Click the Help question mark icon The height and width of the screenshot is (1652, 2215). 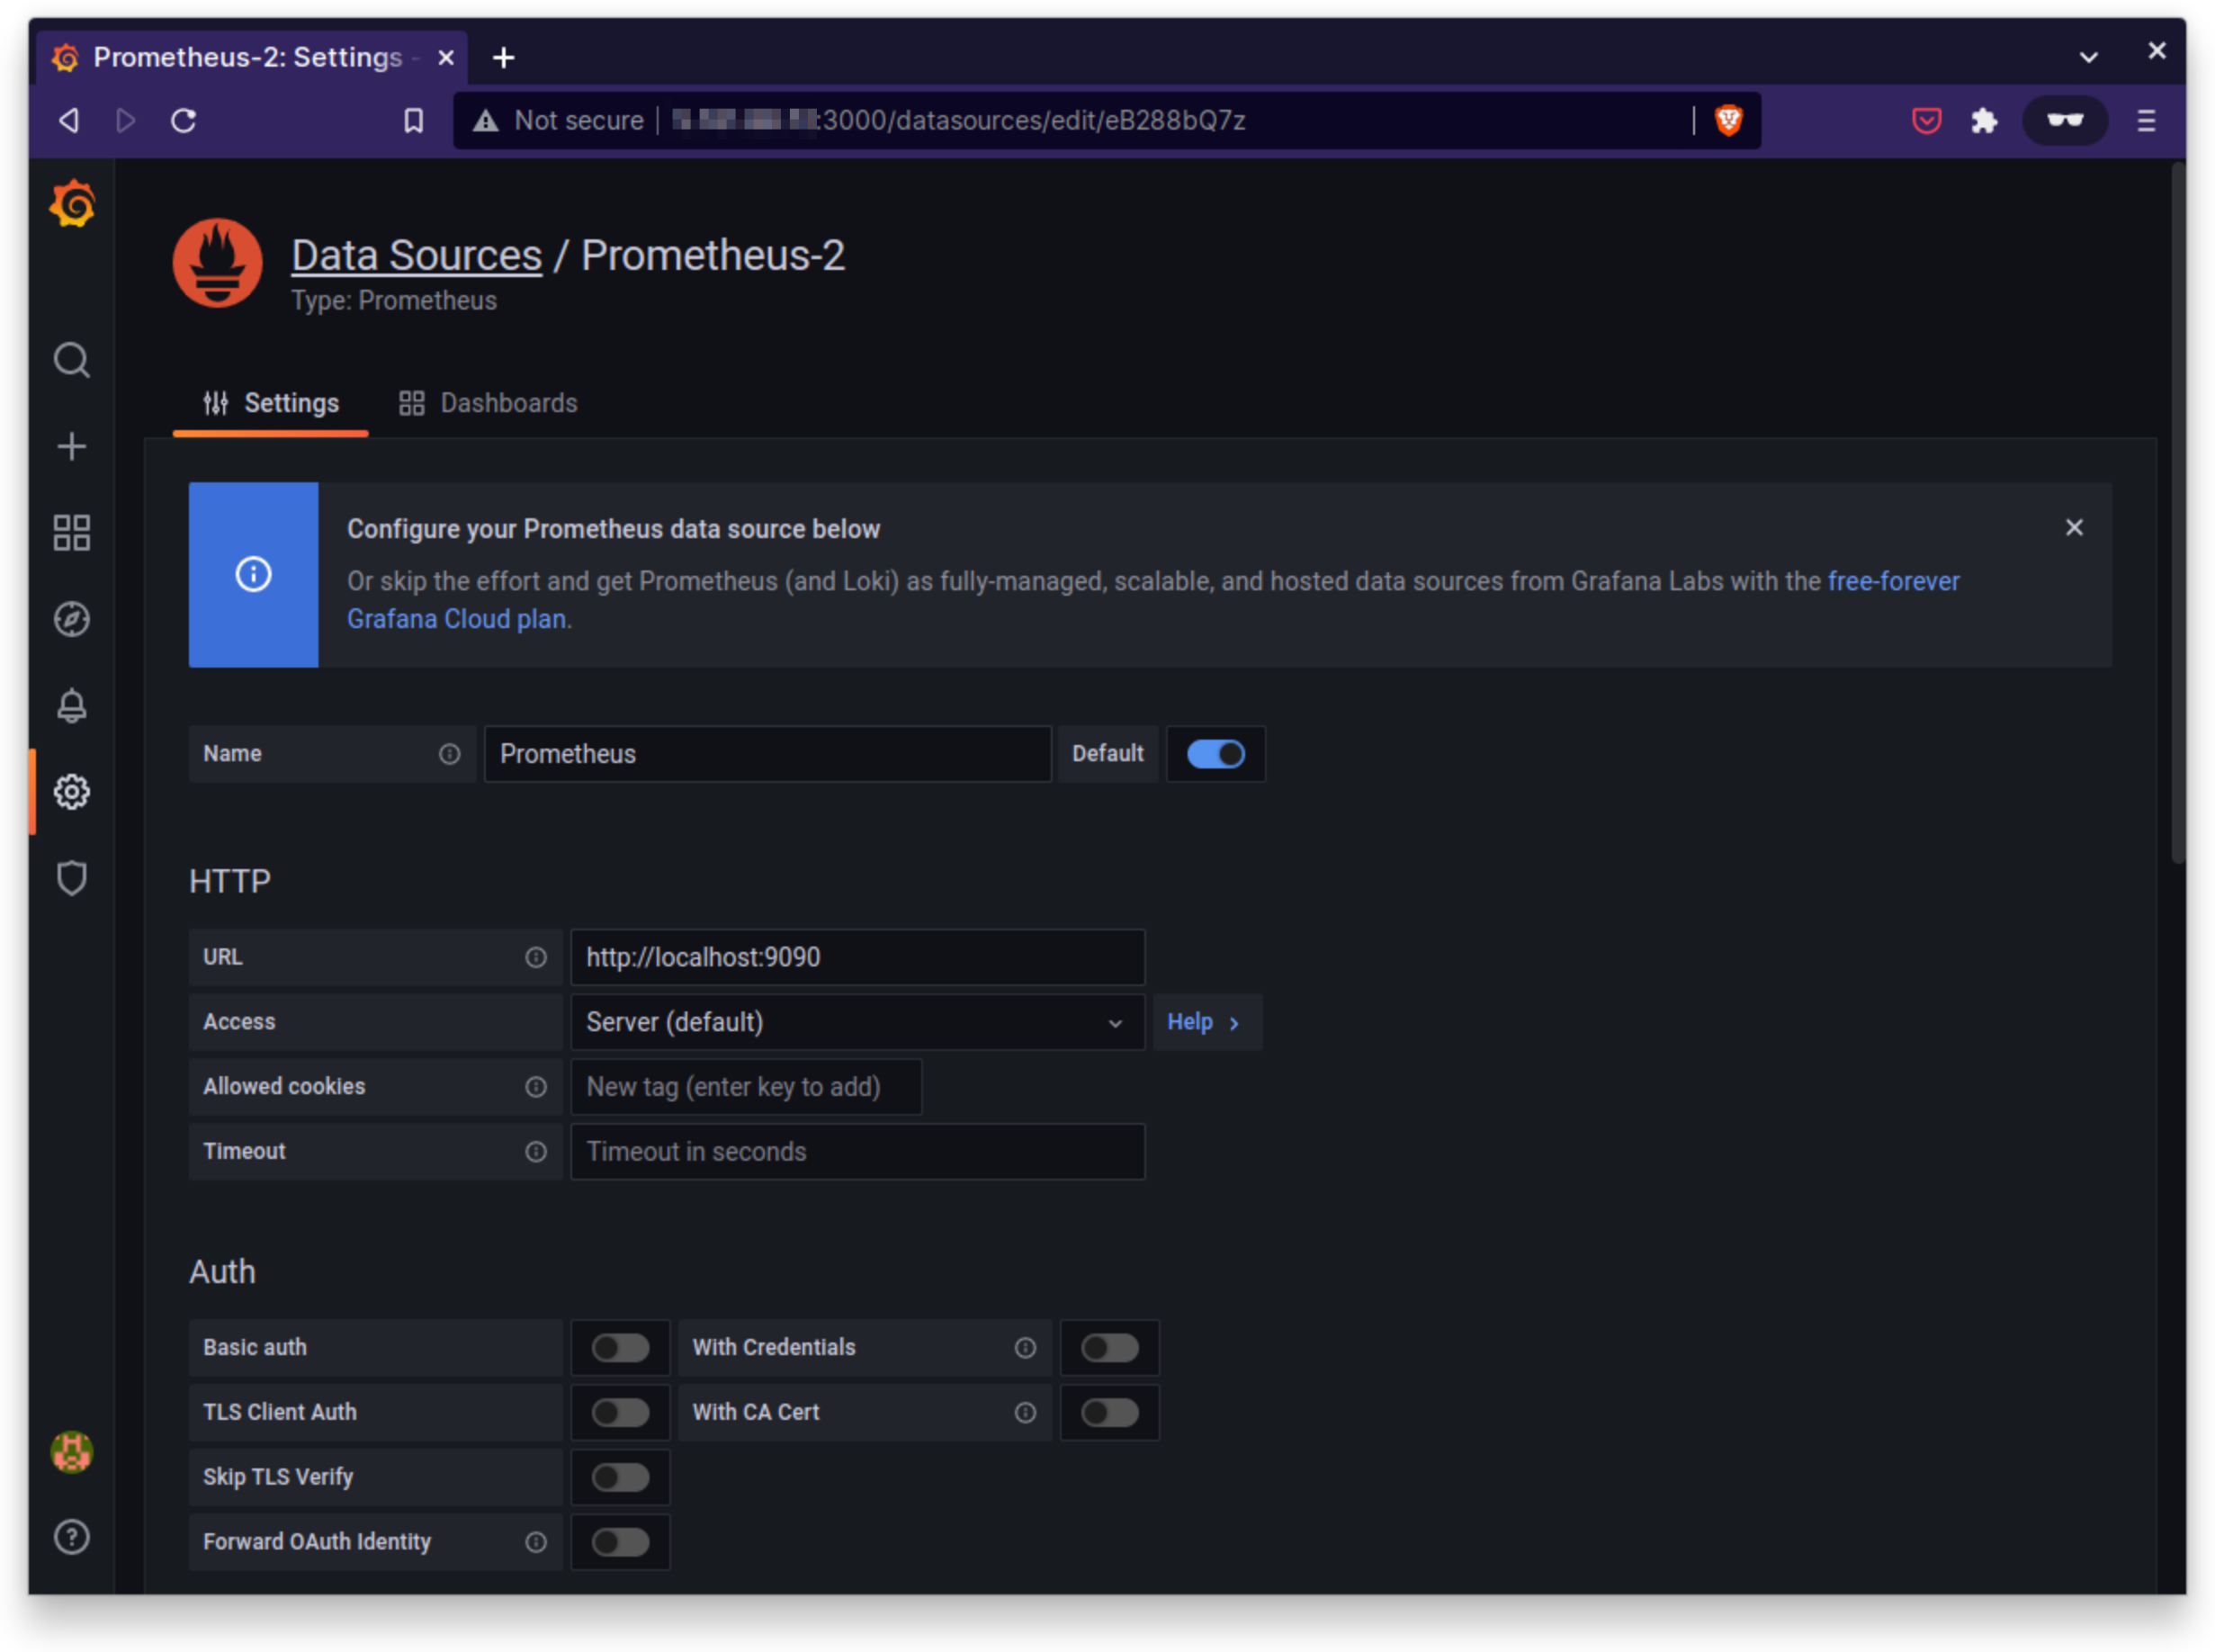pyautogui.click(x=71, y=1537)
